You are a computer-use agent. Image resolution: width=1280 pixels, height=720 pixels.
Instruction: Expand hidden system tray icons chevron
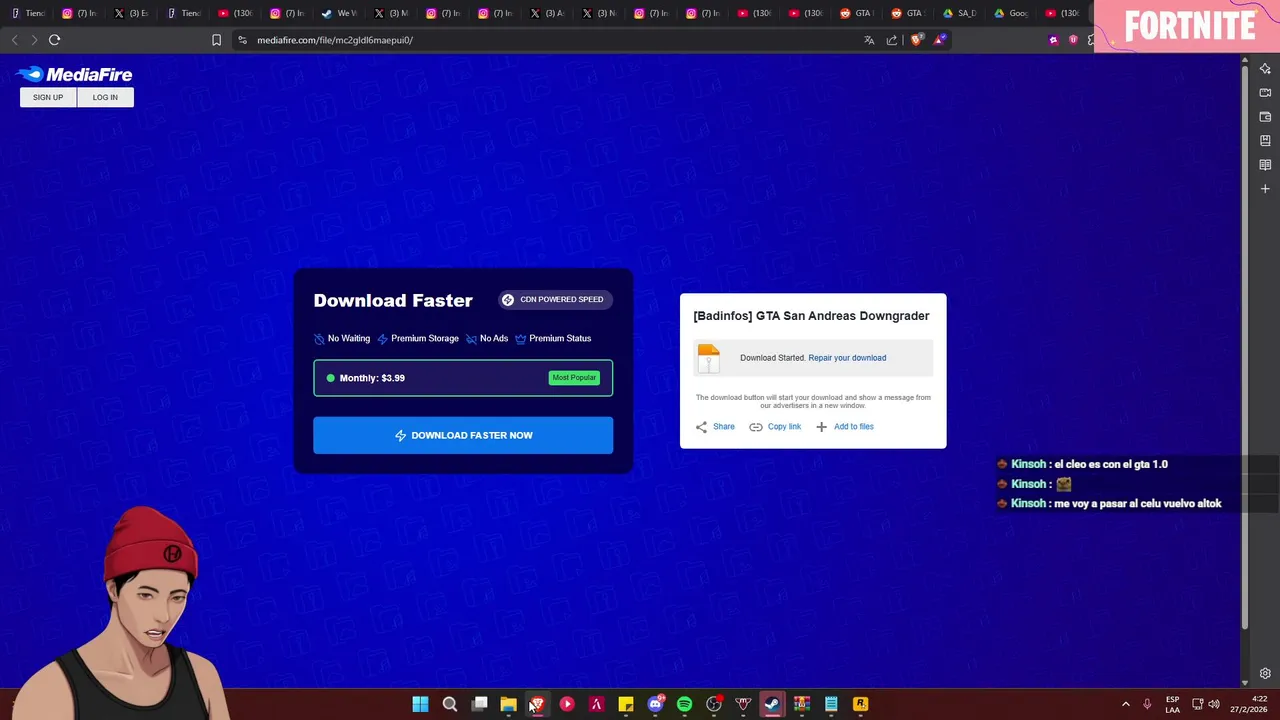[1125, 704]
